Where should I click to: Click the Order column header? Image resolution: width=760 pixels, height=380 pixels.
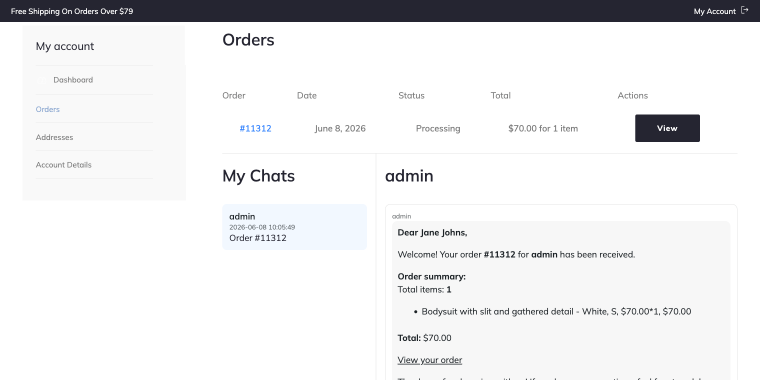pyautogui.click(x=234, y=95)
